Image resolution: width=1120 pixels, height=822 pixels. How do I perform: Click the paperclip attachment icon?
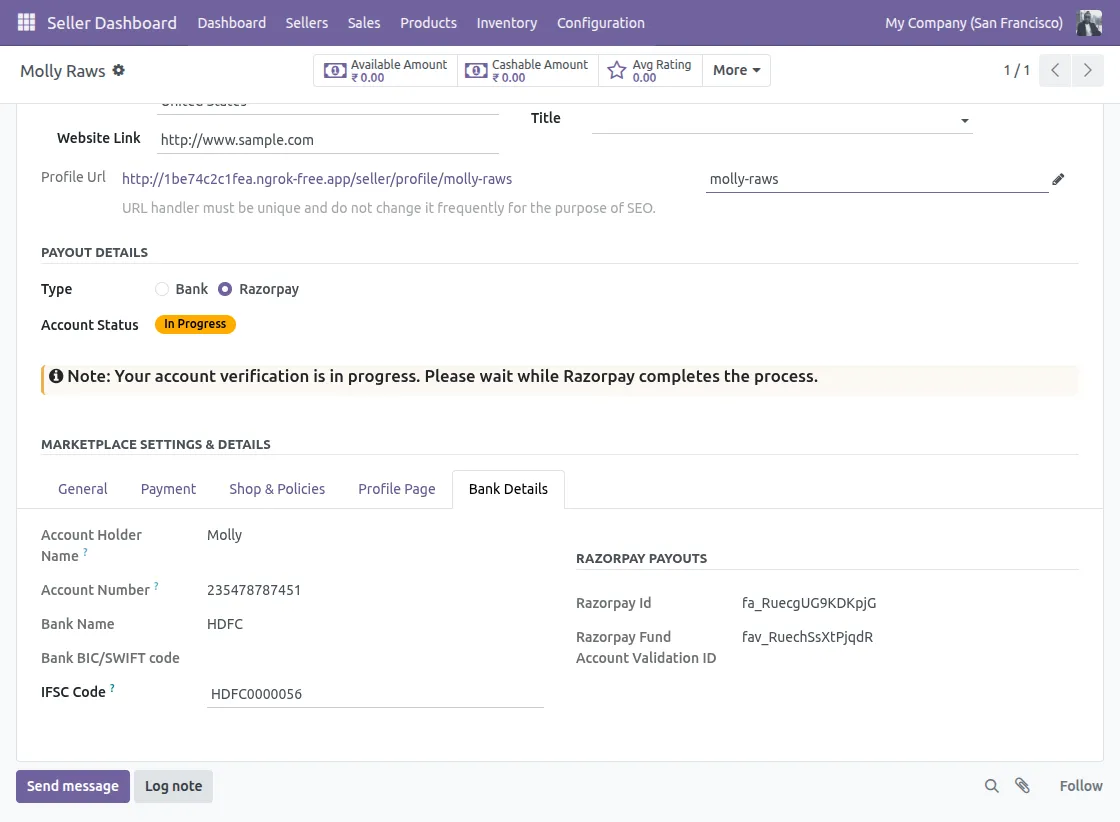1022,786
